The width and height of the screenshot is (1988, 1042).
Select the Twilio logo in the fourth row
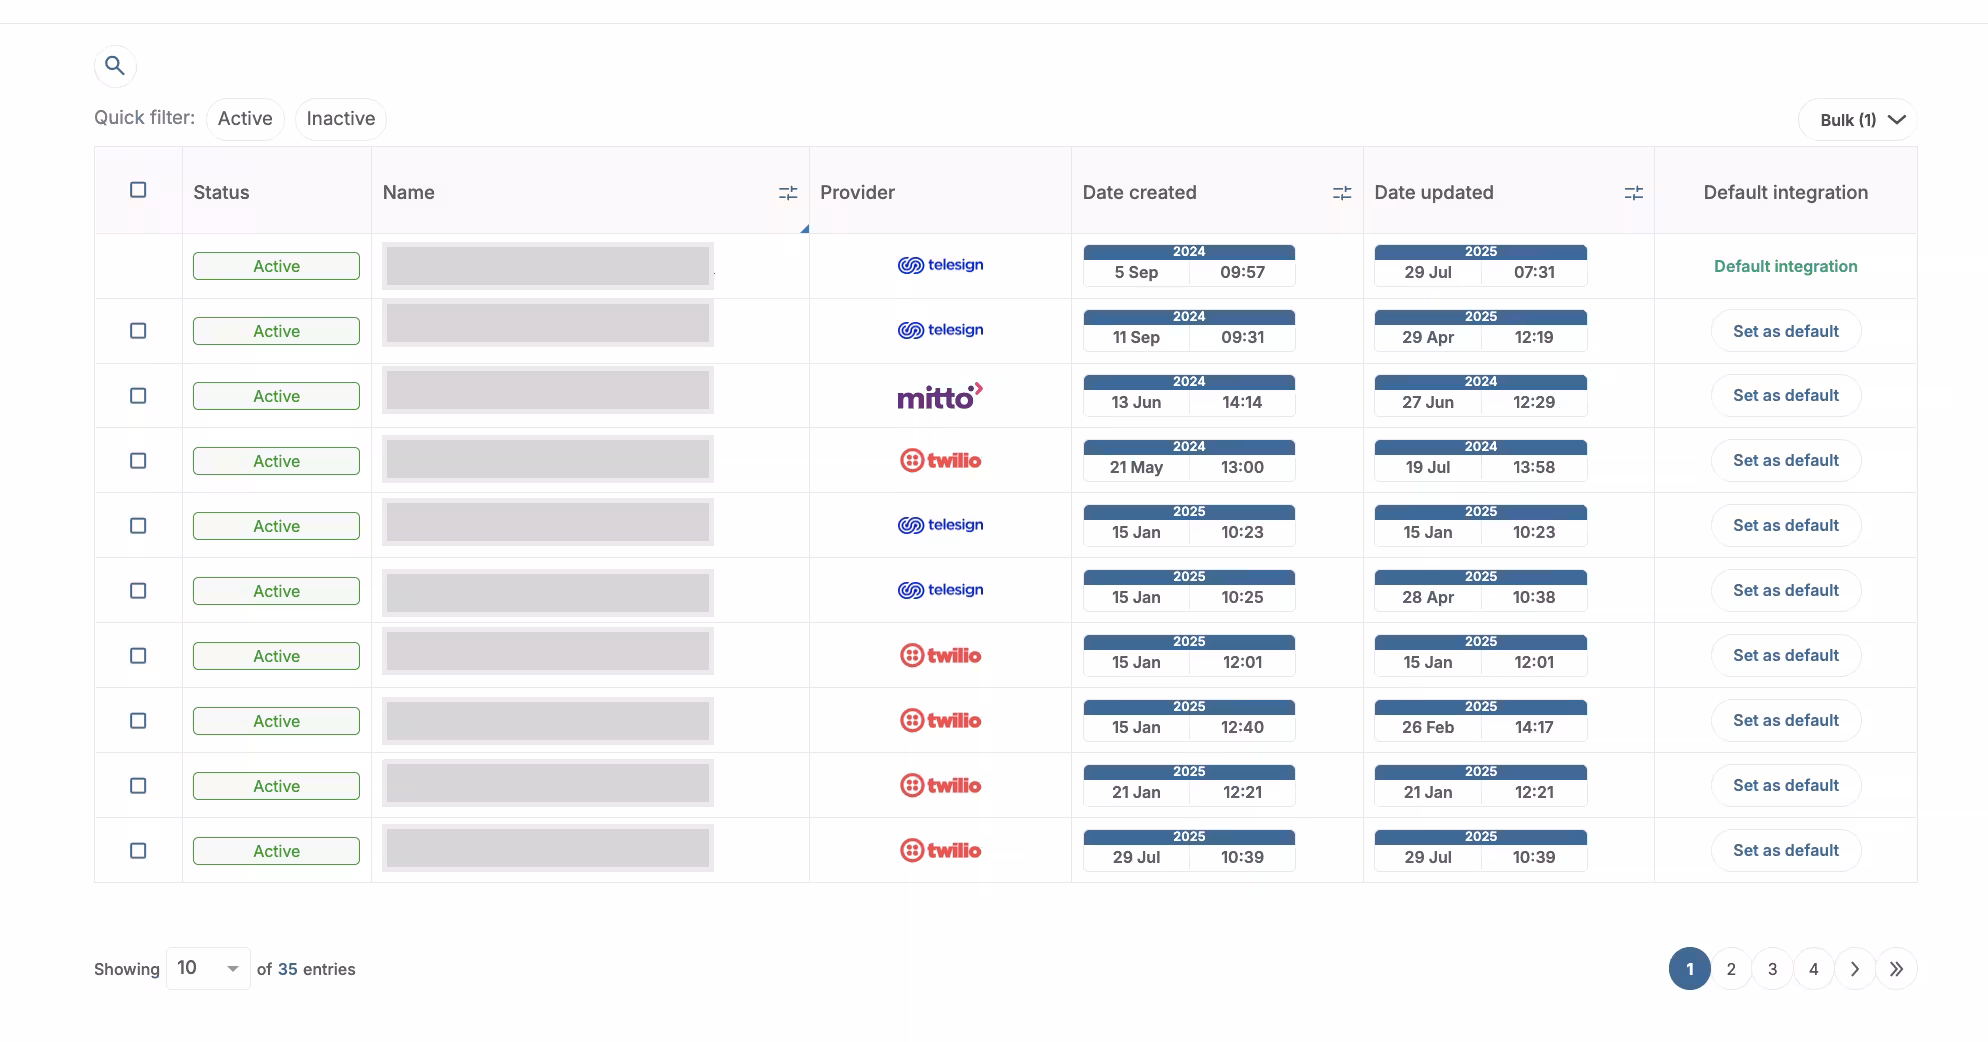point(940,460)
